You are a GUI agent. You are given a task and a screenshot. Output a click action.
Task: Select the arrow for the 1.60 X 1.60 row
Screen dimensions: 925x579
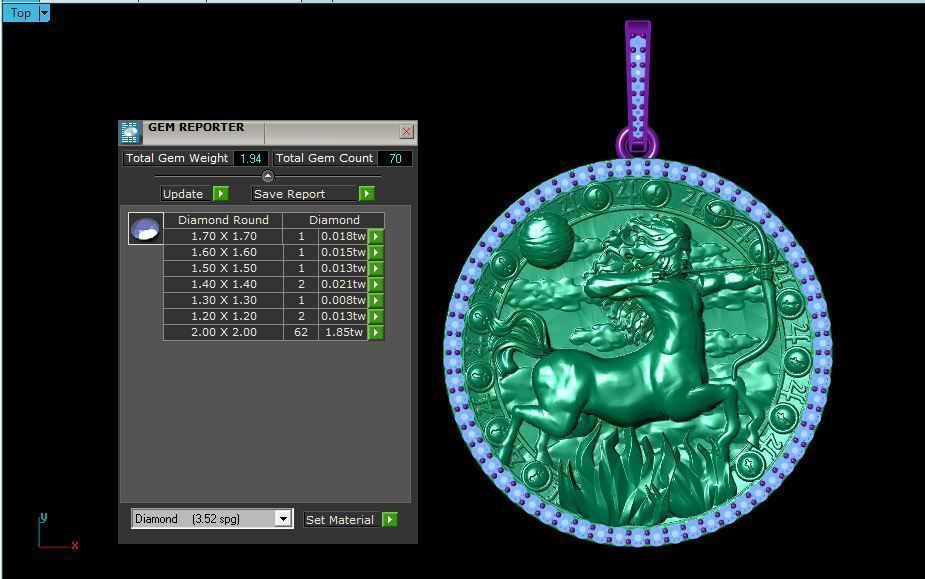(376, 252)
